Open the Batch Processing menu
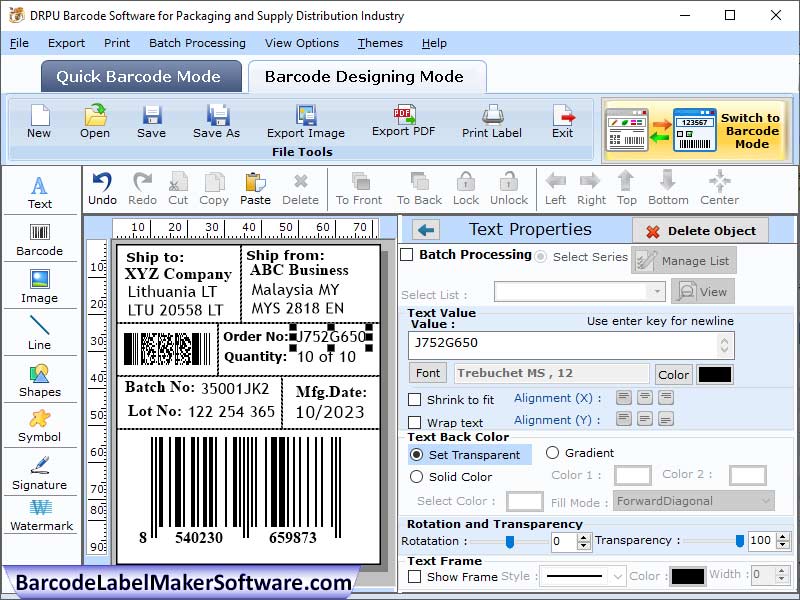Viewport: 800px width, 600px height. pyautogui.click(x=197, y=43)
